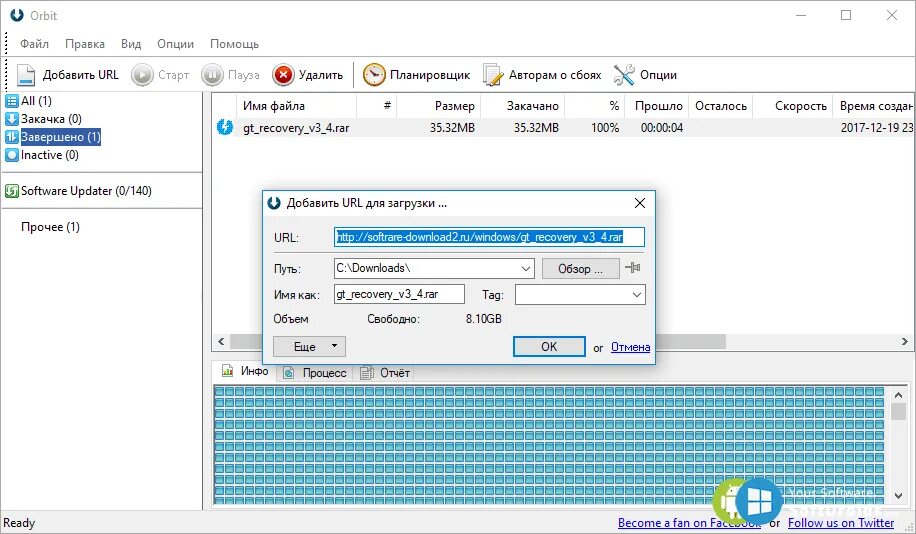Screen dimensions: 916x534
Task: Sort by Прошло column header
Action: tap(658, 106)
